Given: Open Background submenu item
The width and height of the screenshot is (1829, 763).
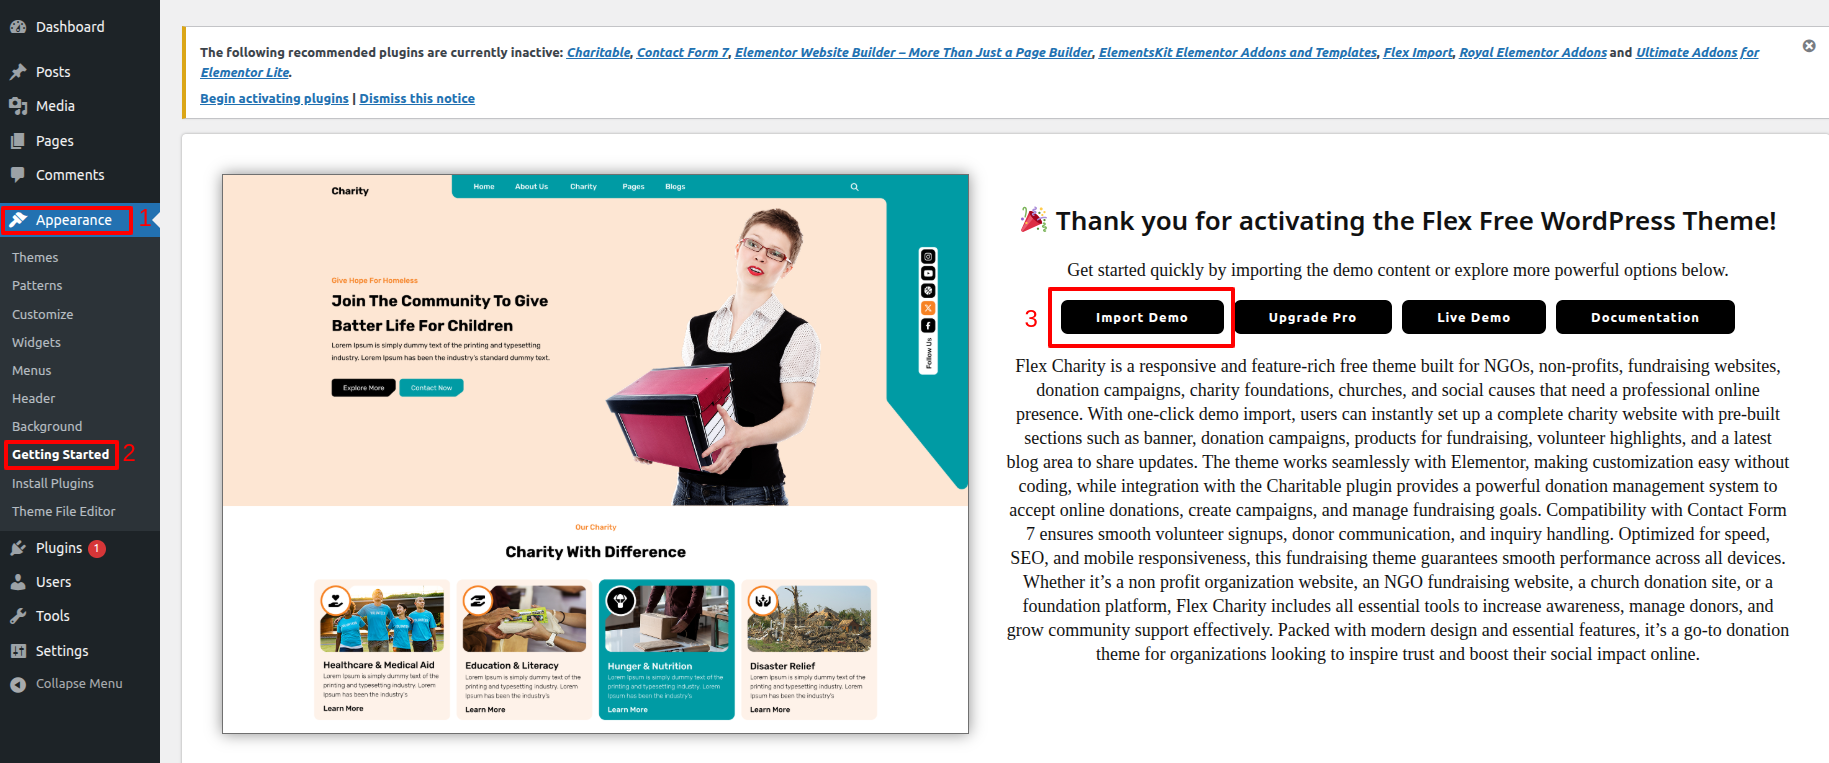Looking at the screenshot, I should tap(47, 426).
